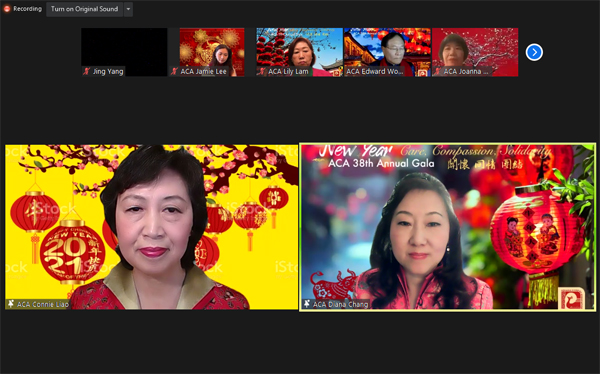
Task: Show next participants with blue arrow
Action: point(534,52)
